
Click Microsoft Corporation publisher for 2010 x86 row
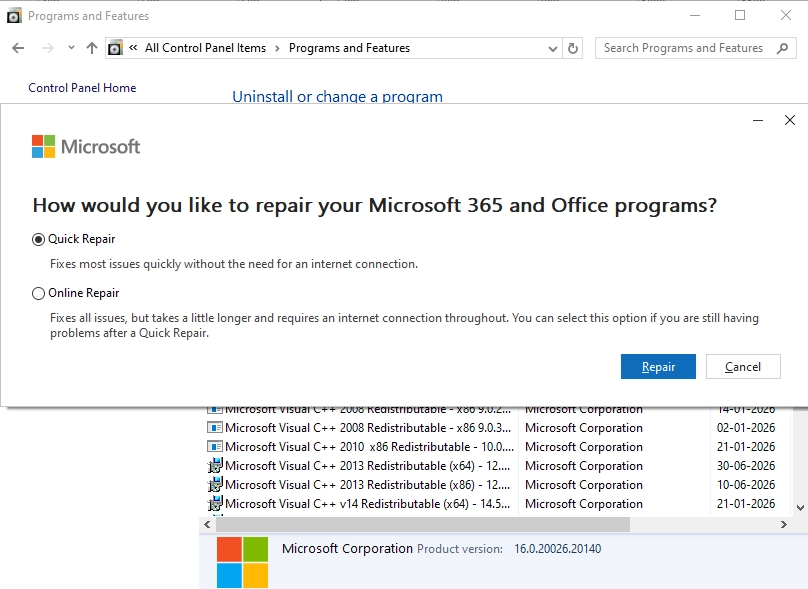pos(584,447)
